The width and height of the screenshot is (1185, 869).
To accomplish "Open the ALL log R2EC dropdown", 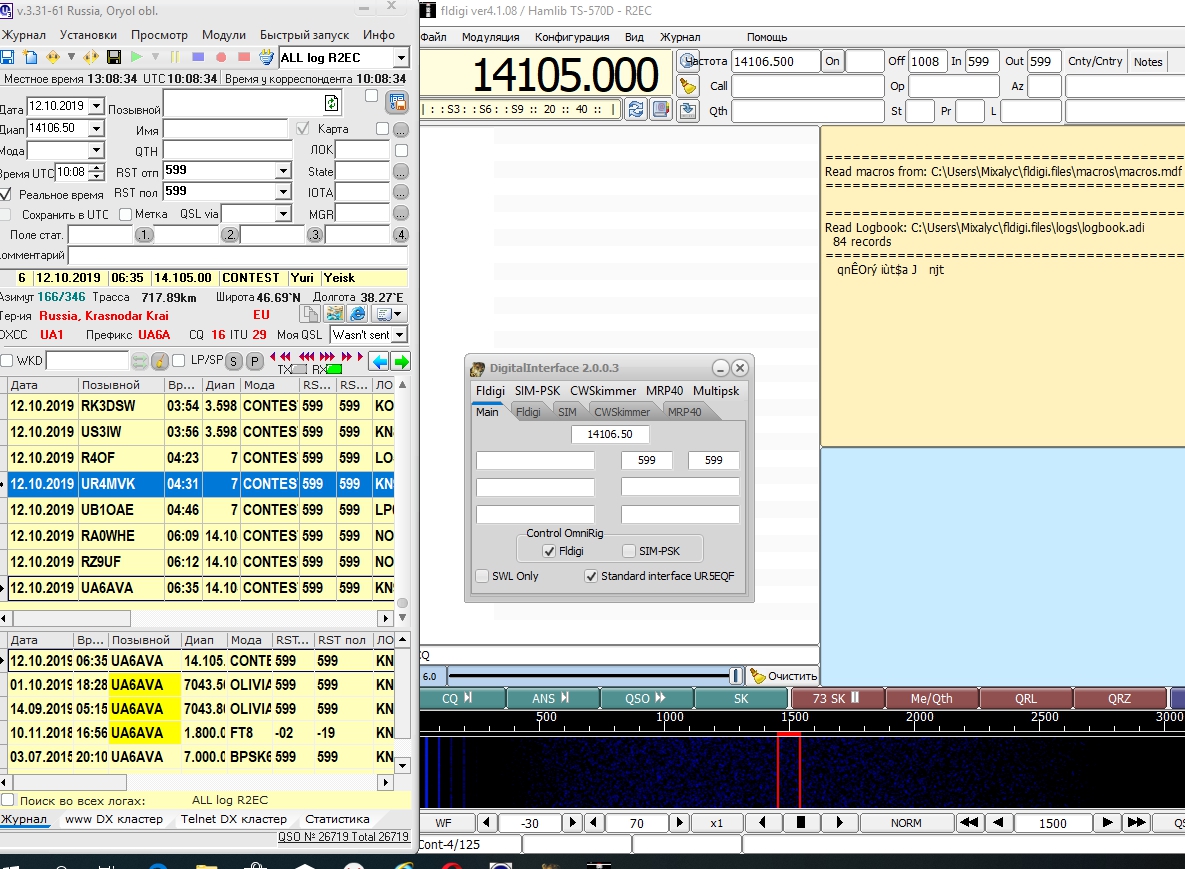I will point(400,58).
